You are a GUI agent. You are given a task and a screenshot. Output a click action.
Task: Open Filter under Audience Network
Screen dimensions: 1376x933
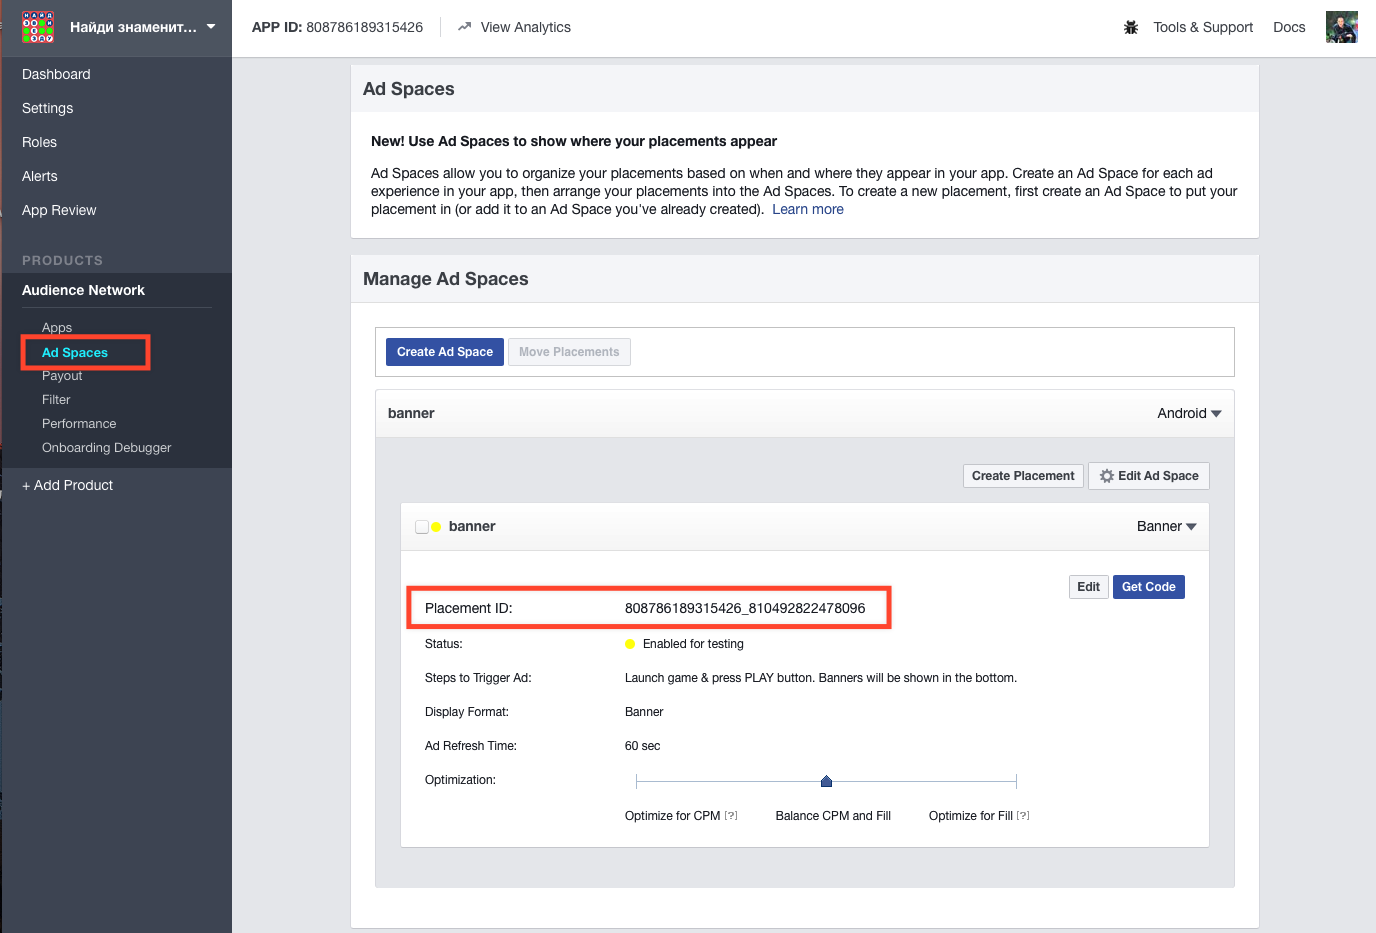[56, 399]
